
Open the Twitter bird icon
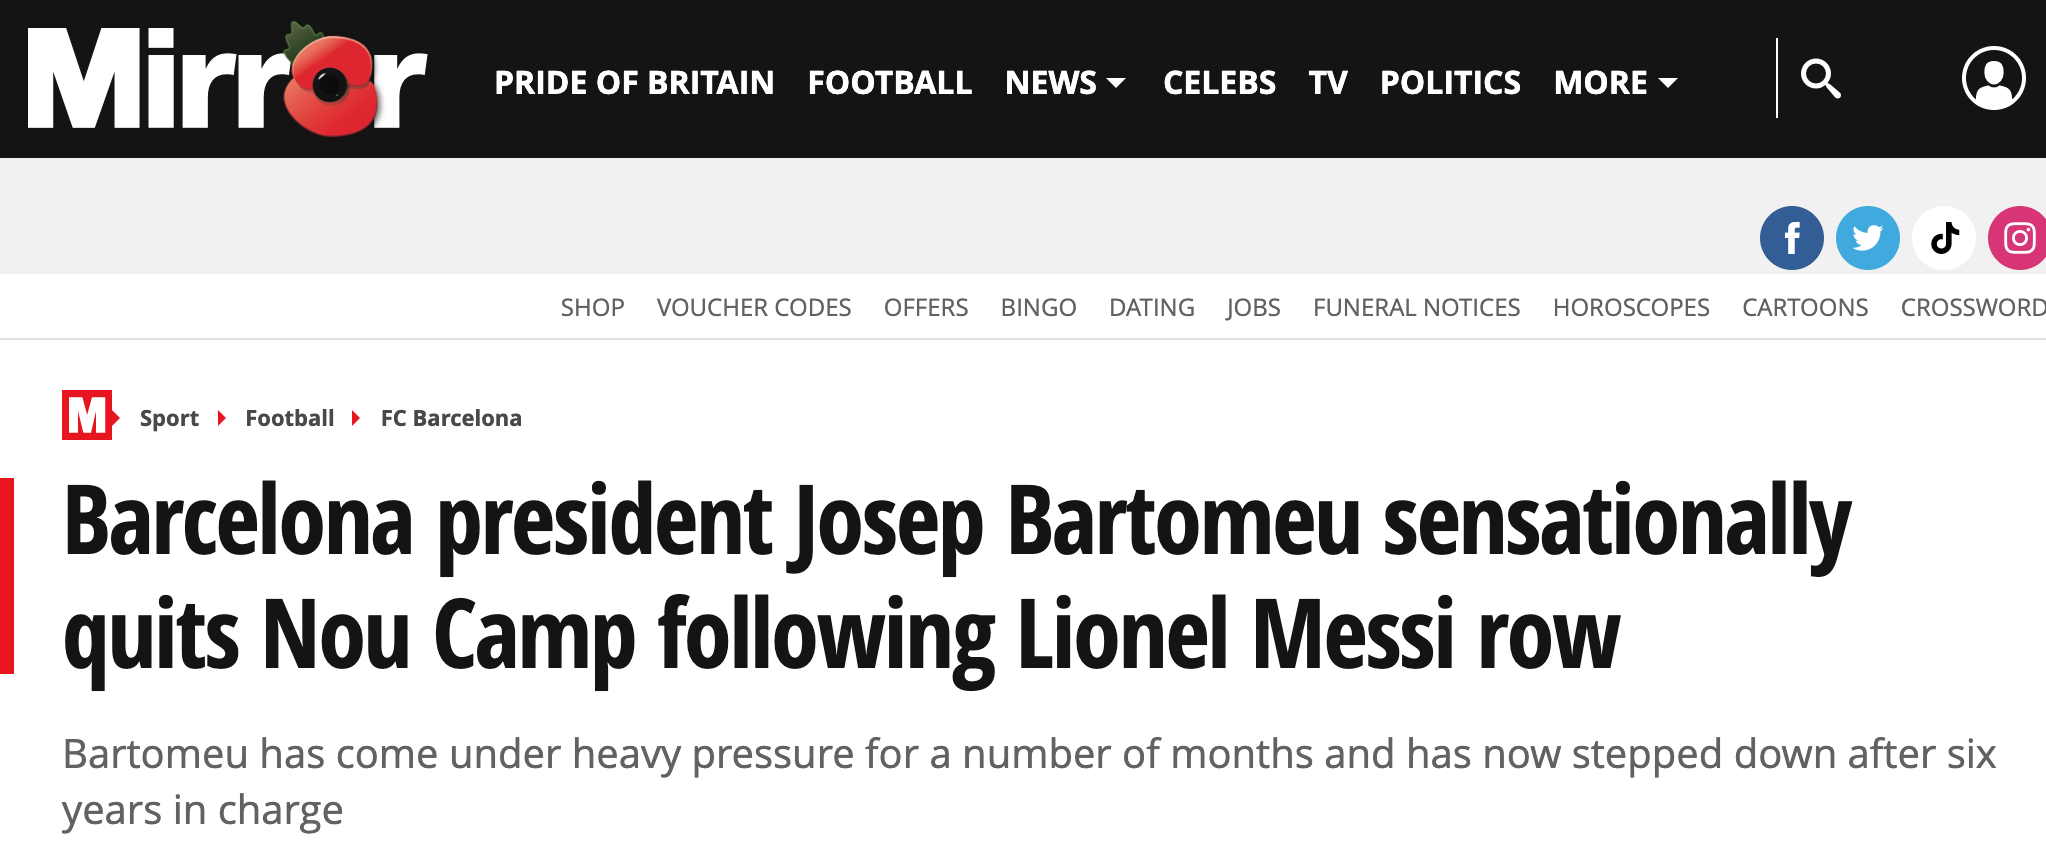pos(1867,238)
